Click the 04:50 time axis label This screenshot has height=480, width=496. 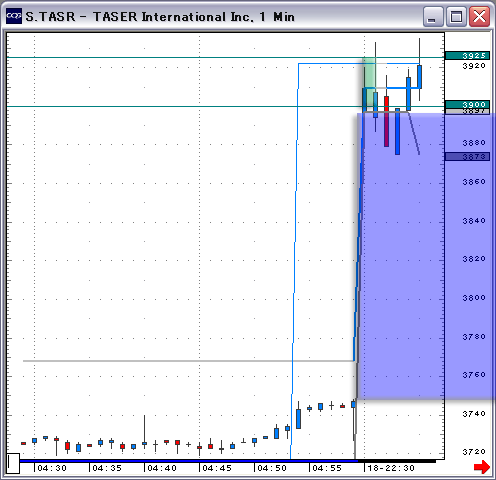click(272, 468)
